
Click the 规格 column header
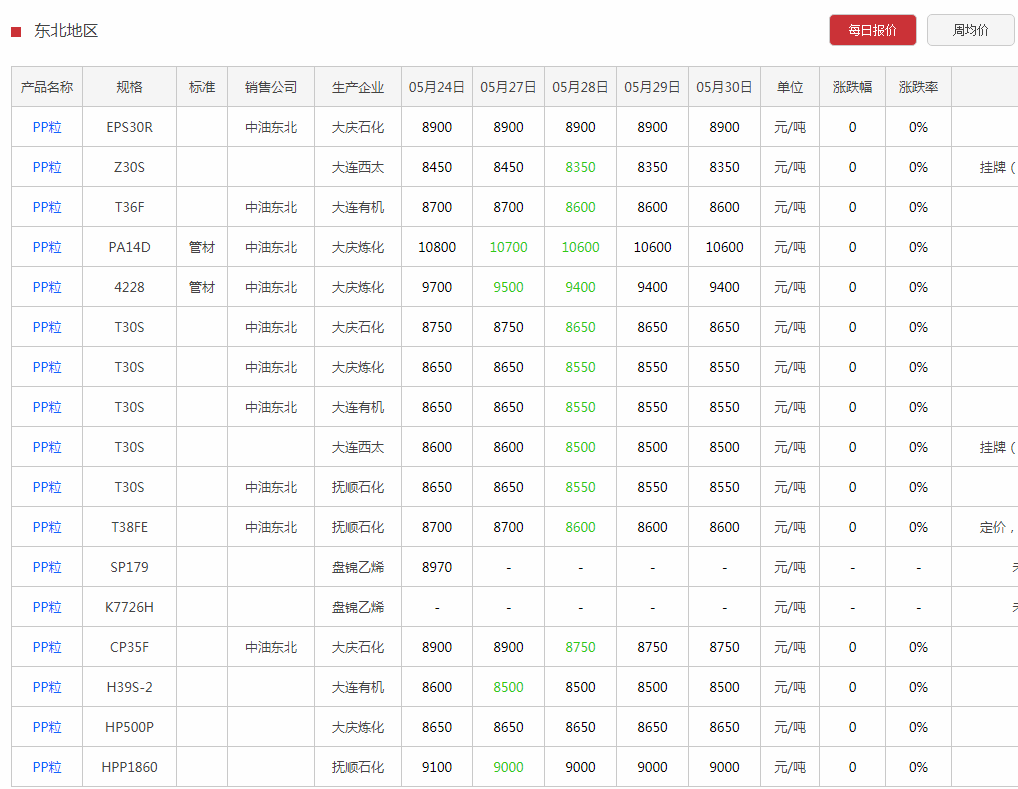[x=129, y=87]
